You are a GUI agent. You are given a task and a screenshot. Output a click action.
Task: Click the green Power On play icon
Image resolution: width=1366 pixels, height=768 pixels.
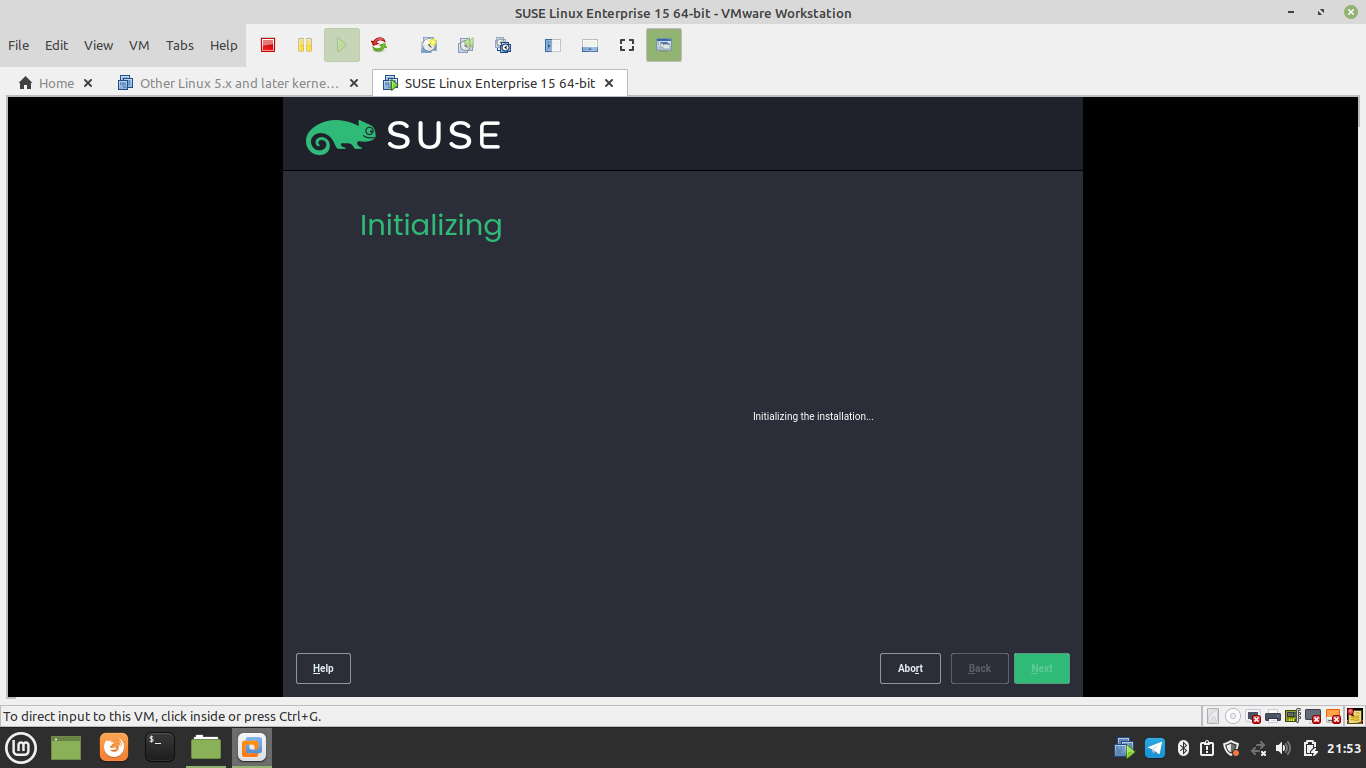342,45
